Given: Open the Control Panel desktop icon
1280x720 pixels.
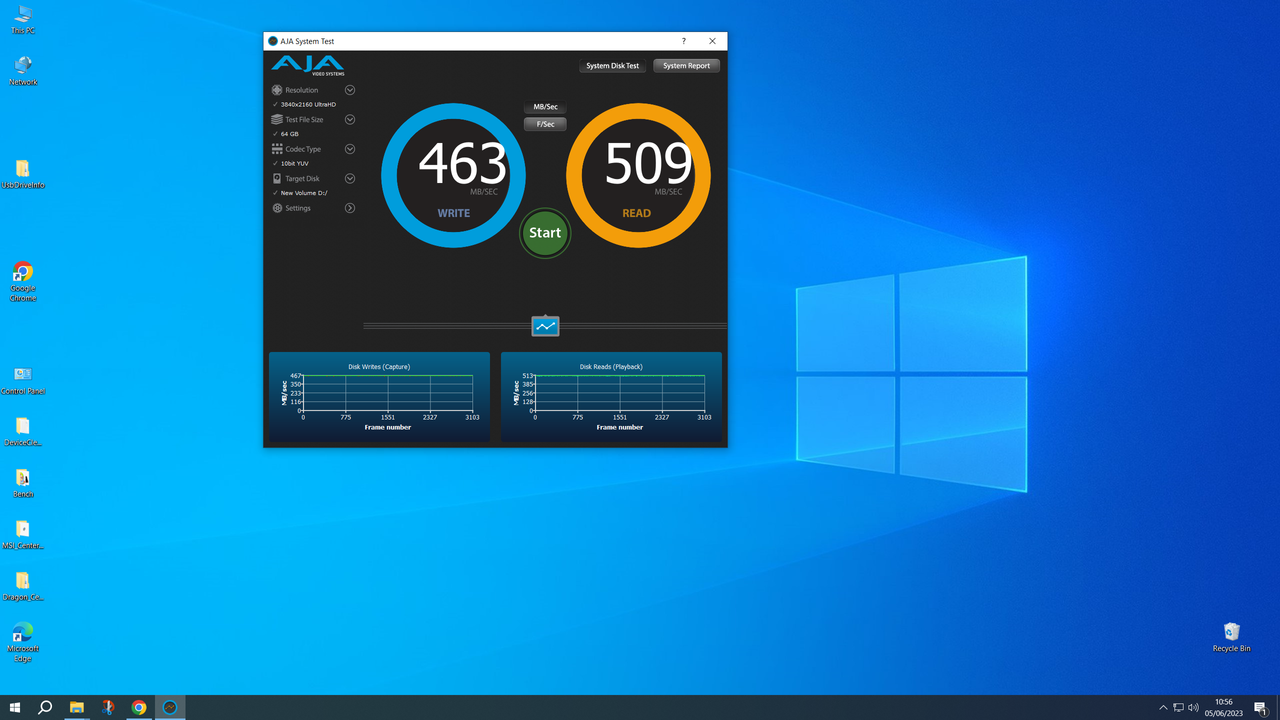Looking at the screenshot, I should (23, 380).
